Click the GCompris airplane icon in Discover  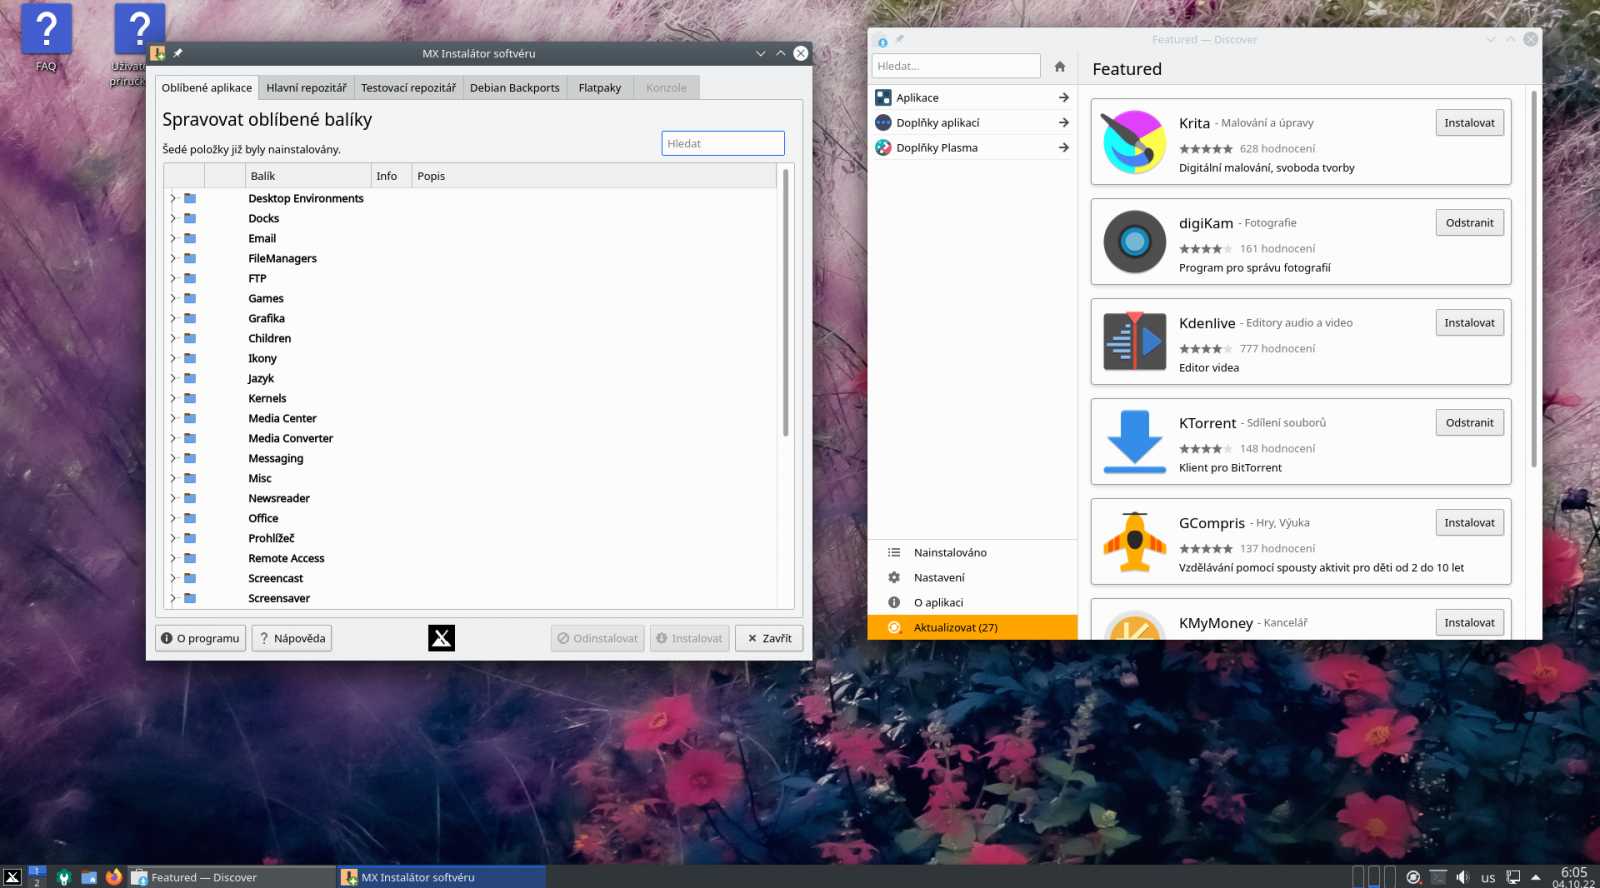[1134, 542]
